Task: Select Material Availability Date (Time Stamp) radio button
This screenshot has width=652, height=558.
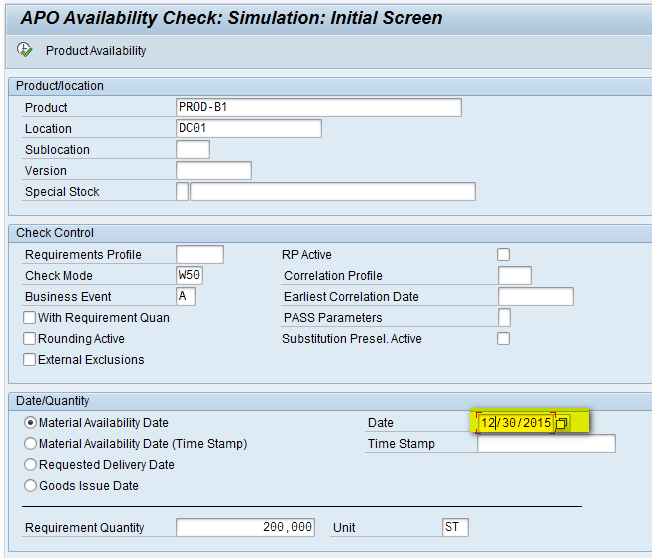Action: [x=30, y=444]
